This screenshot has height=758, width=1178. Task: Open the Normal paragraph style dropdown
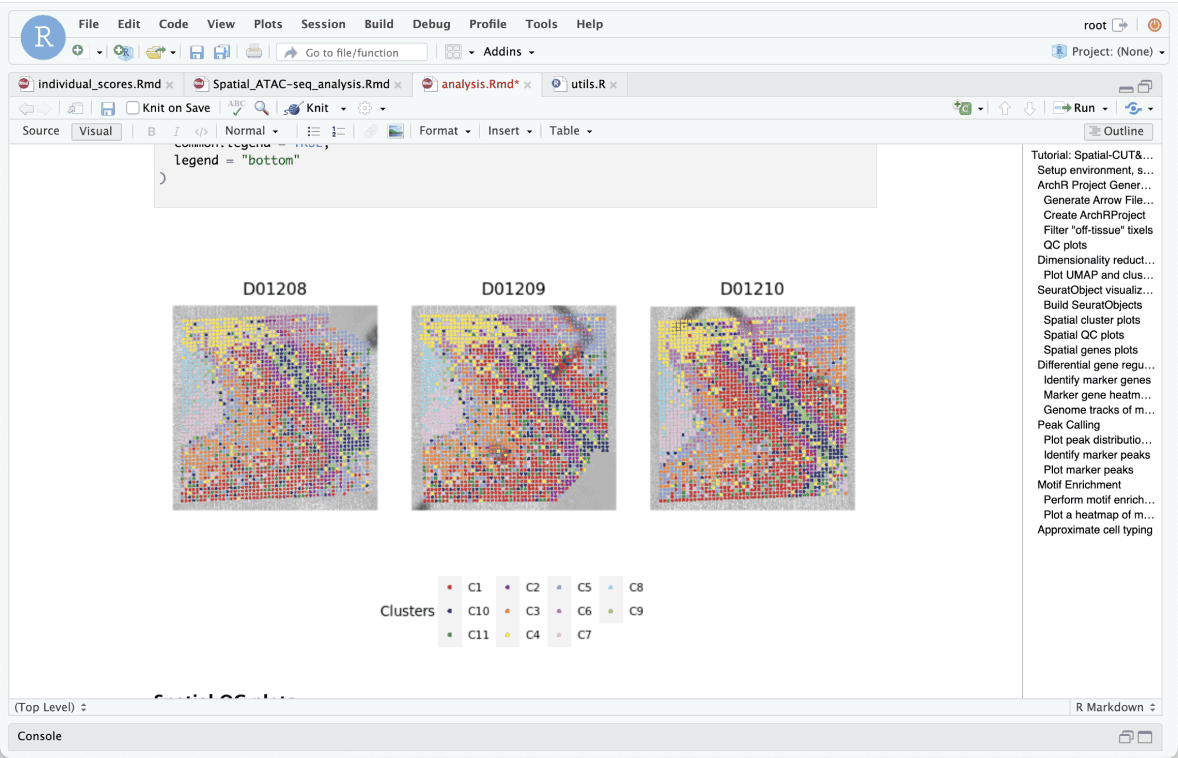pos(251,131)
